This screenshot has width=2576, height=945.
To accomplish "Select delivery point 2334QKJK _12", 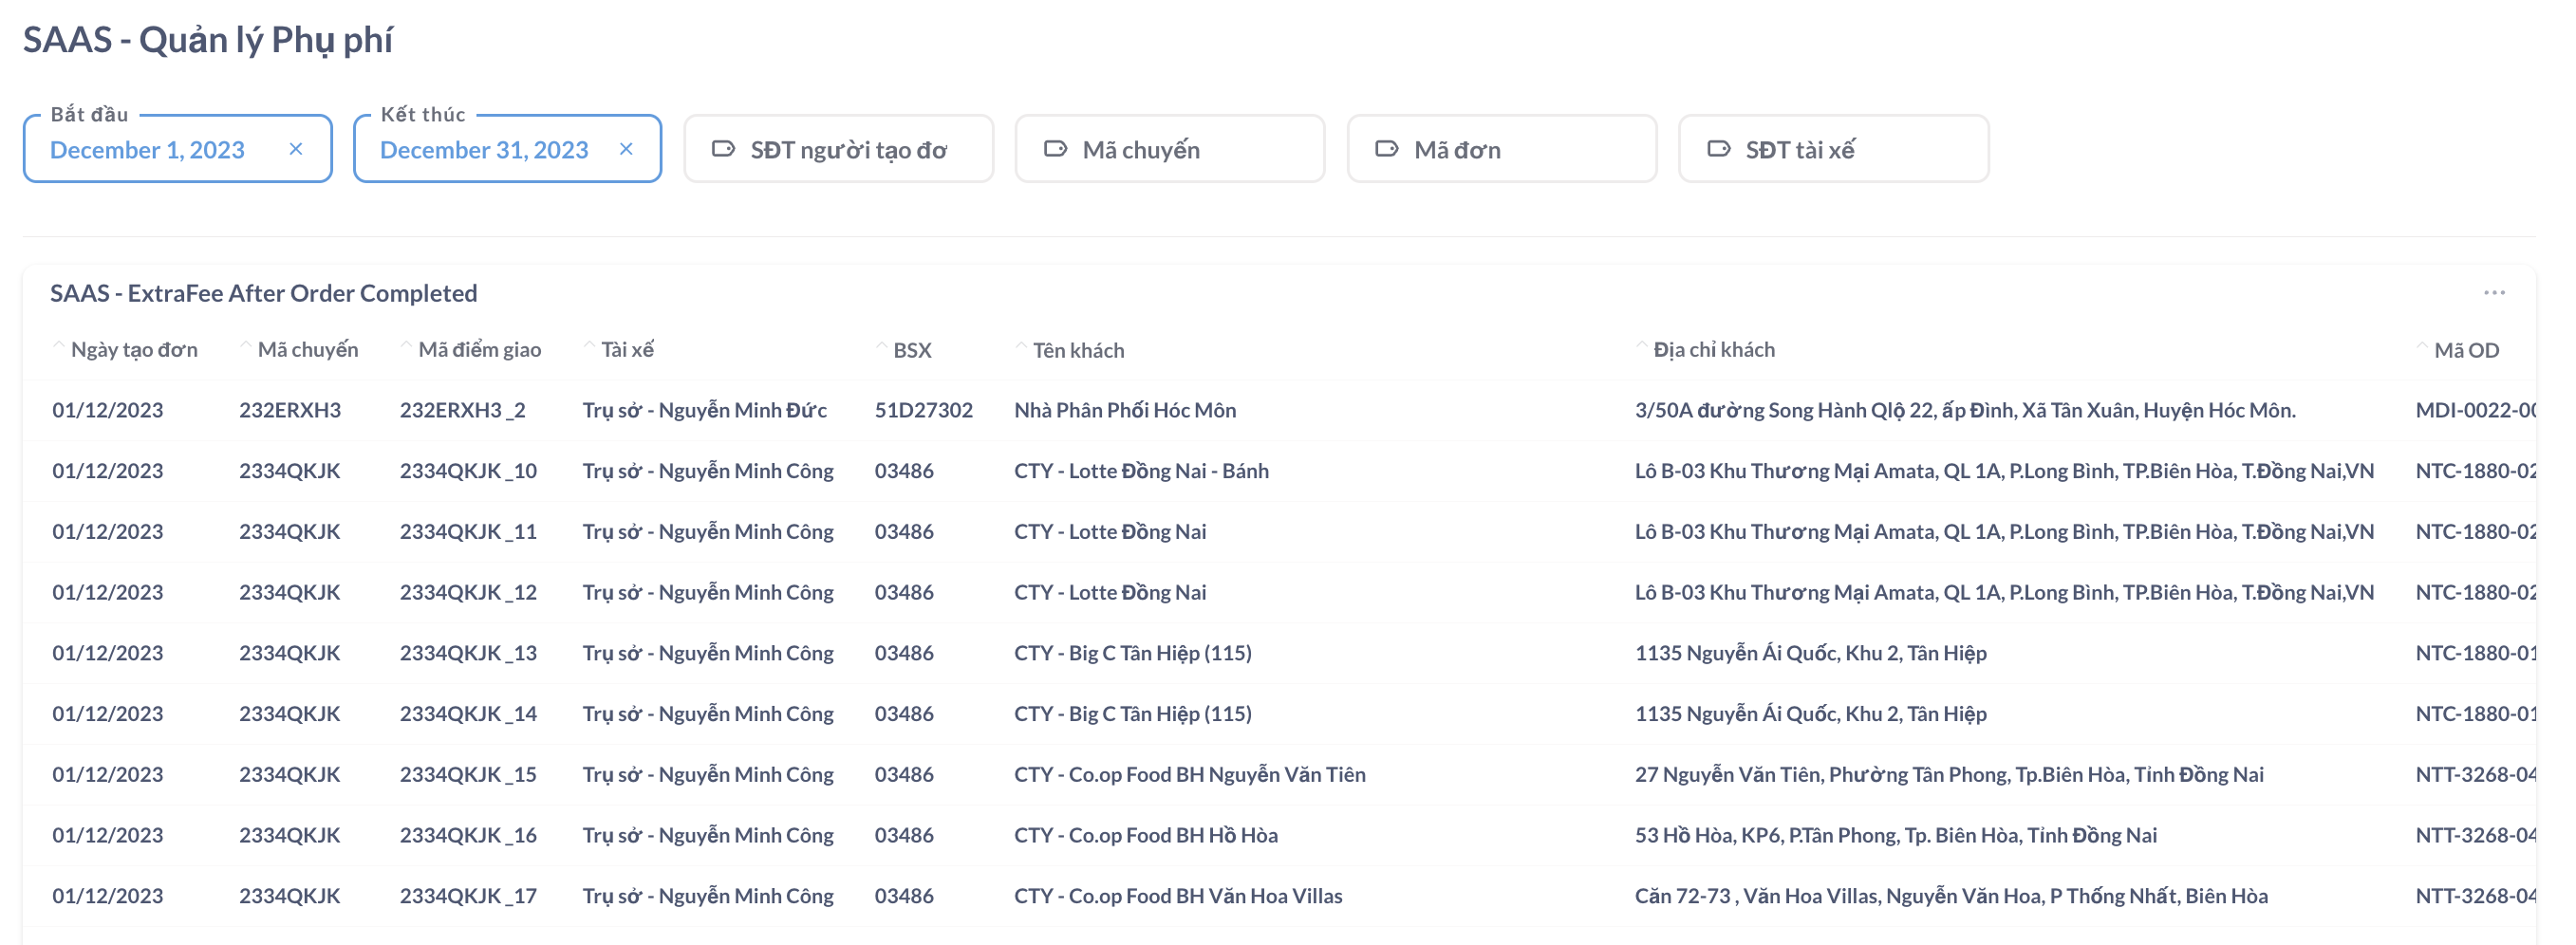I will pos(468,592).
